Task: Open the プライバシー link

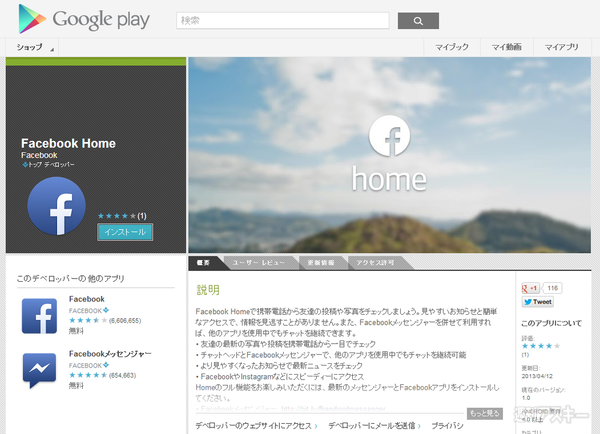Action: pyautogui.click(x=447, y=426)
